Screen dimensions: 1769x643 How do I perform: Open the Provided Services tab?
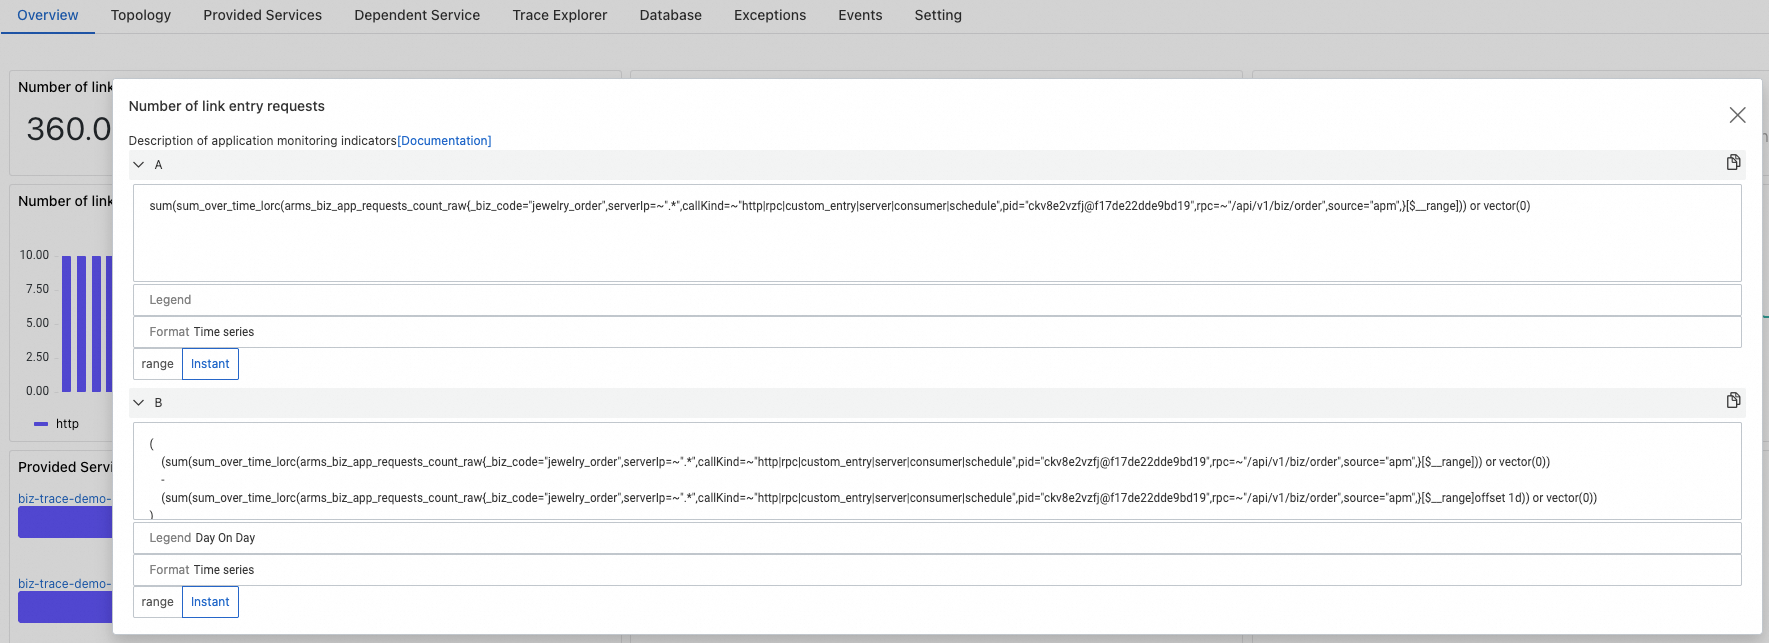262,15
